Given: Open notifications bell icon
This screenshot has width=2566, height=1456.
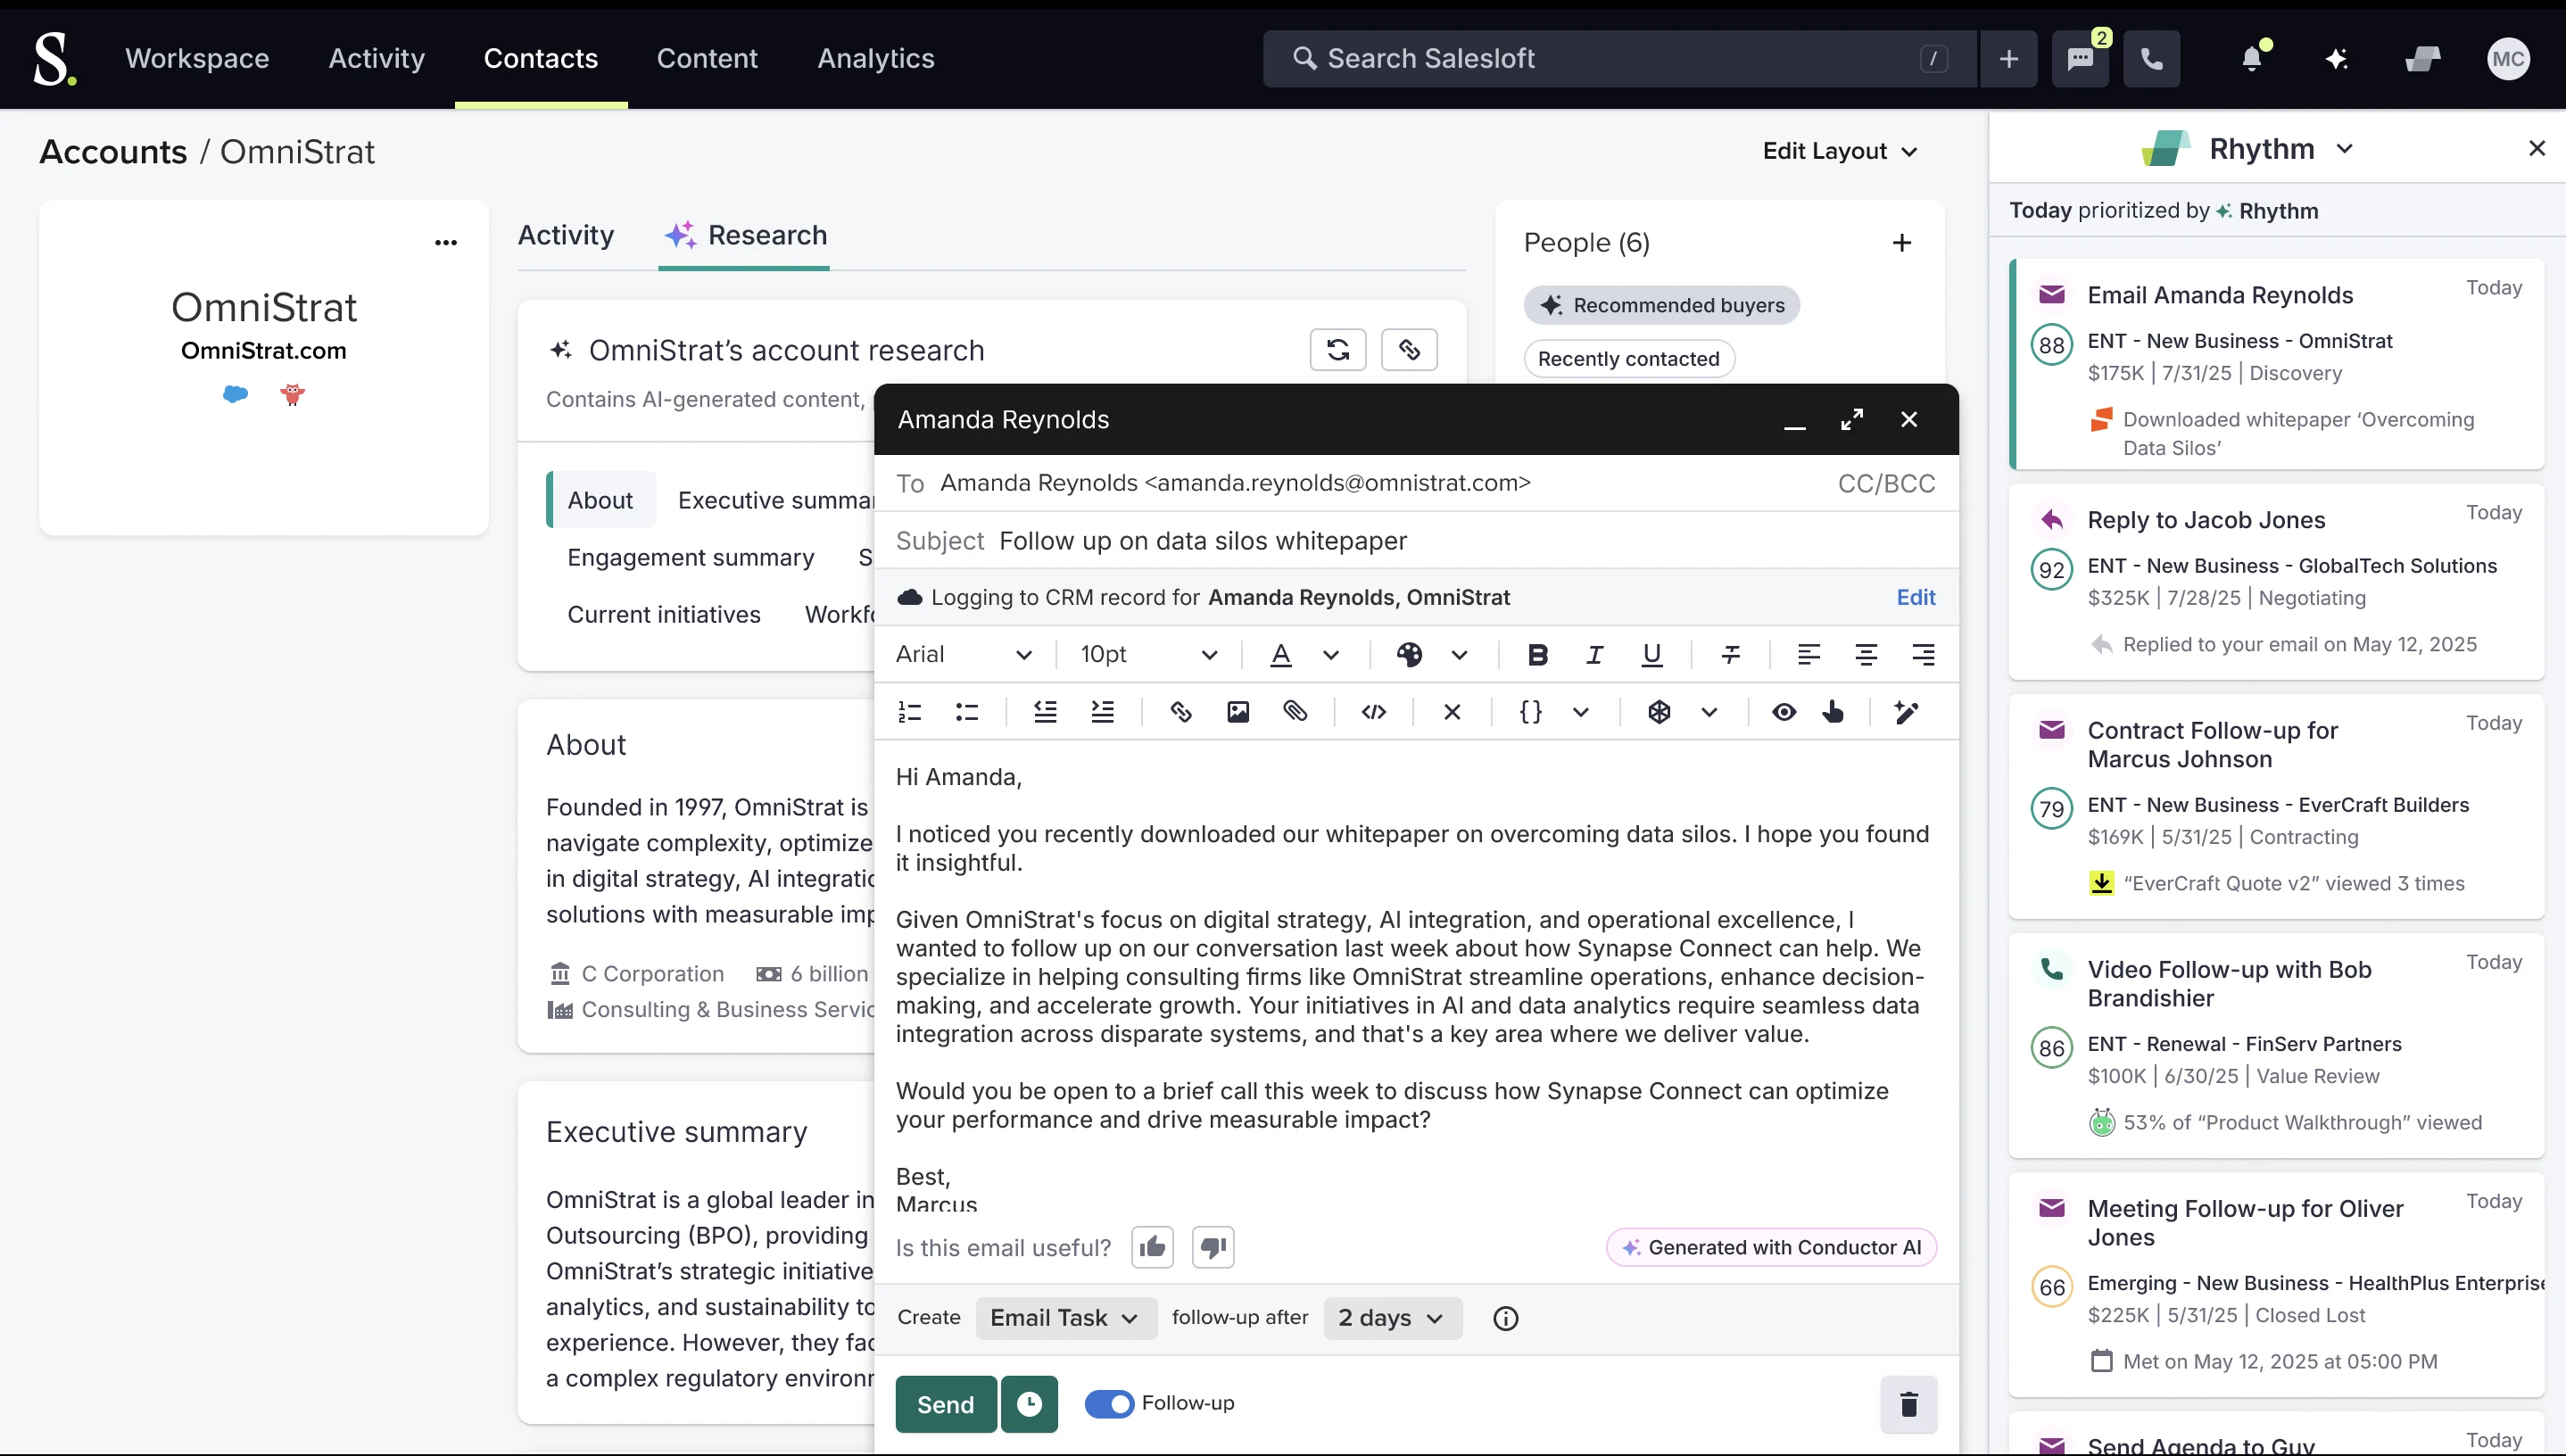Looking at the screenshot, I should click(x=2252, y=59).
